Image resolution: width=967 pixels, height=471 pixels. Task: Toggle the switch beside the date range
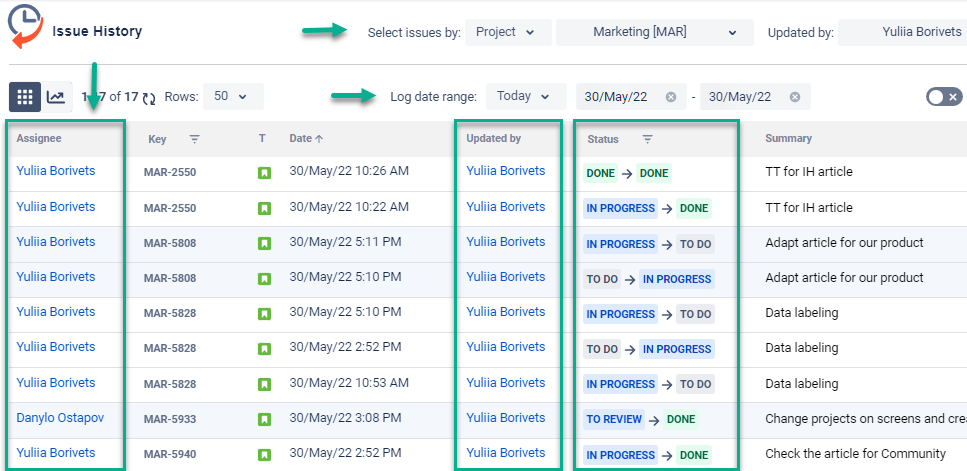pyautogui.click(x=944, y=97)
